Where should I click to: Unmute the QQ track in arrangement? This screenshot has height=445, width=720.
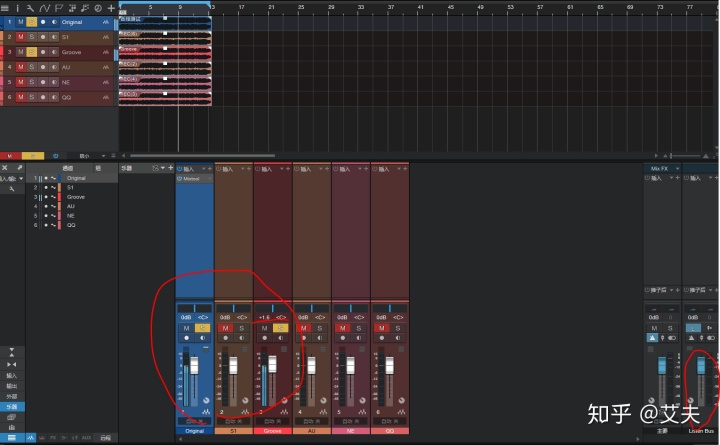pyautogui.click(x=21, y=97)
